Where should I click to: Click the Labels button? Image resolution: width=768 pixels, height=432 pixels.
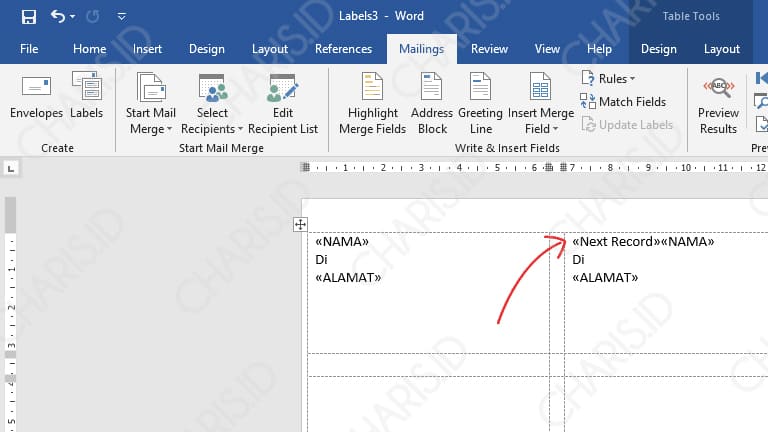click(87, 96)
